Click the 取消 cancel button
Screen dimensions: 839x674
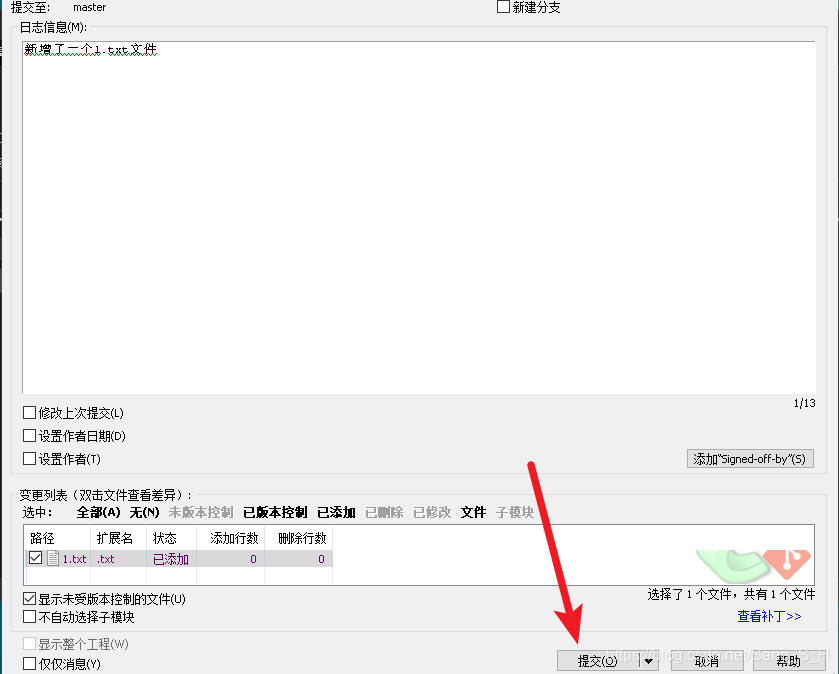706,661
